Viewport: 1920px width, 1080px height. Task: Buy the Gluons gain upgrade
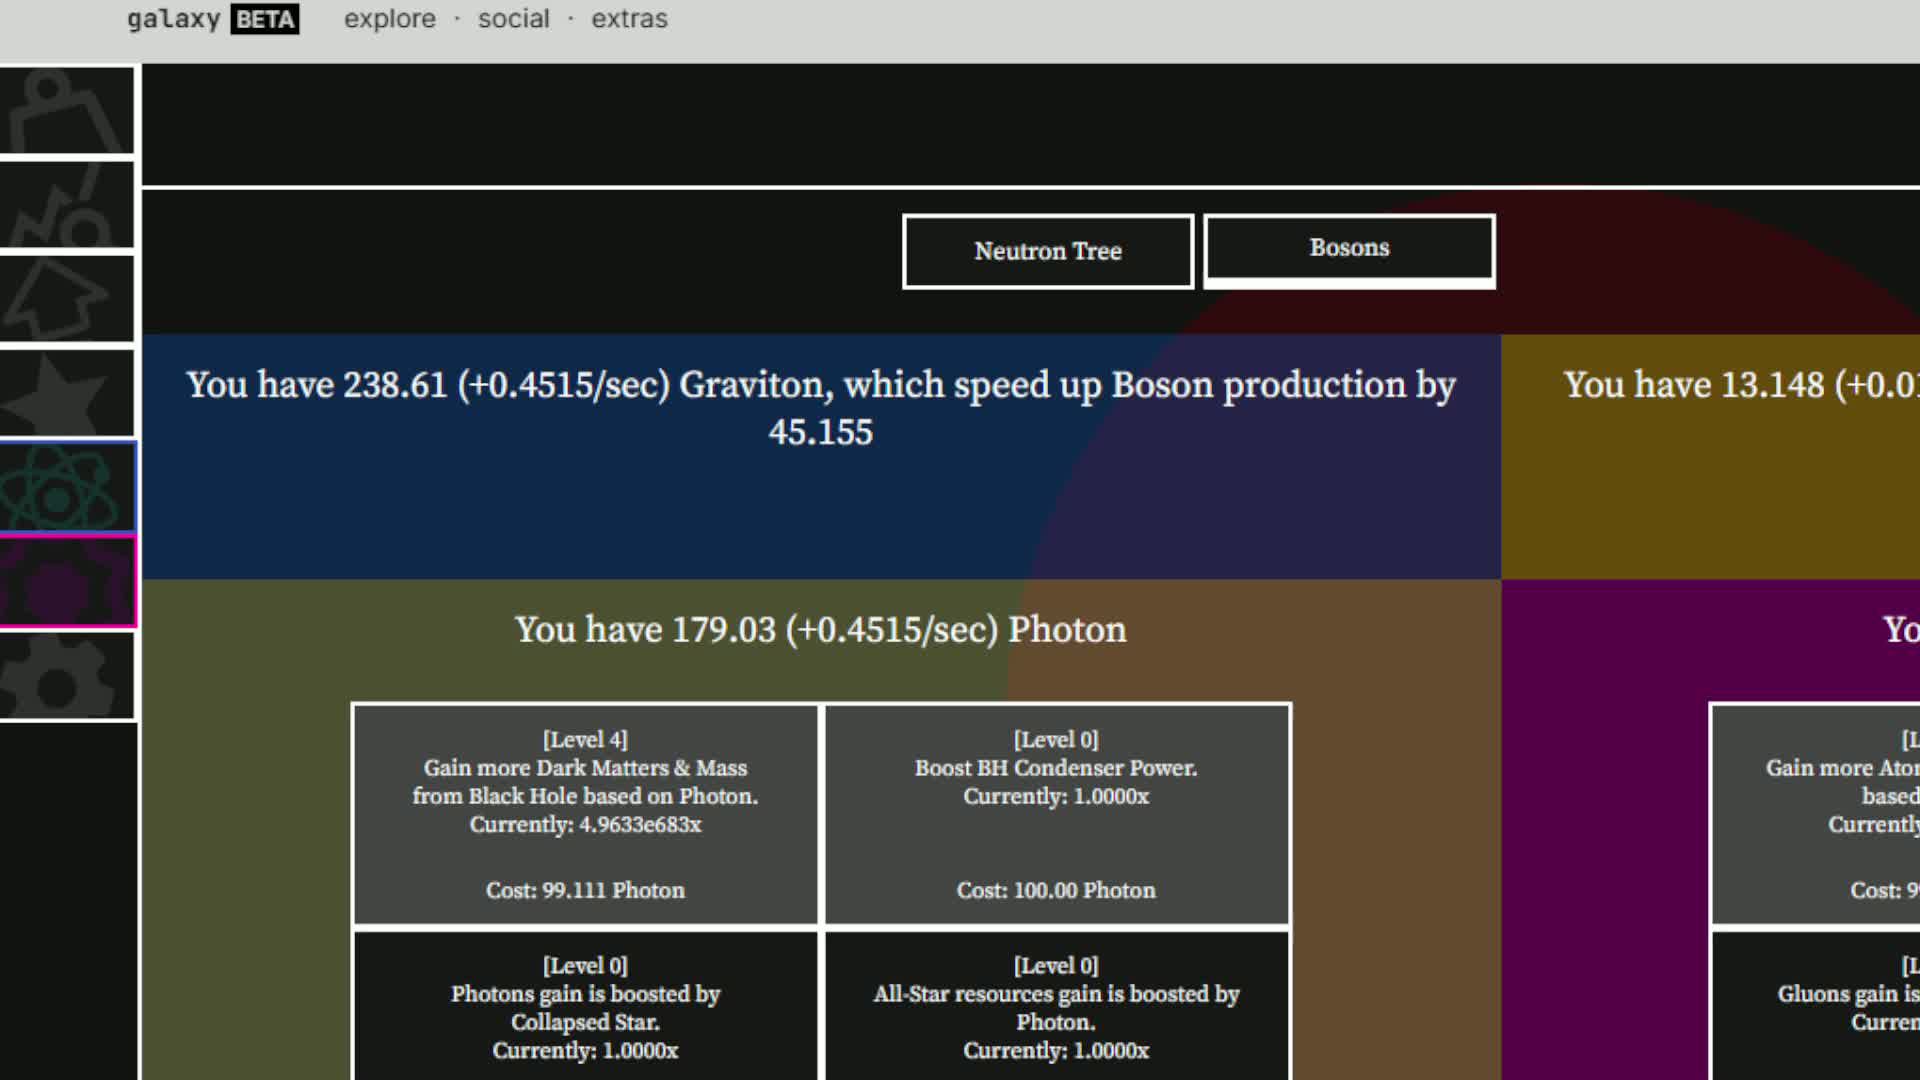click(1815, 1006)
